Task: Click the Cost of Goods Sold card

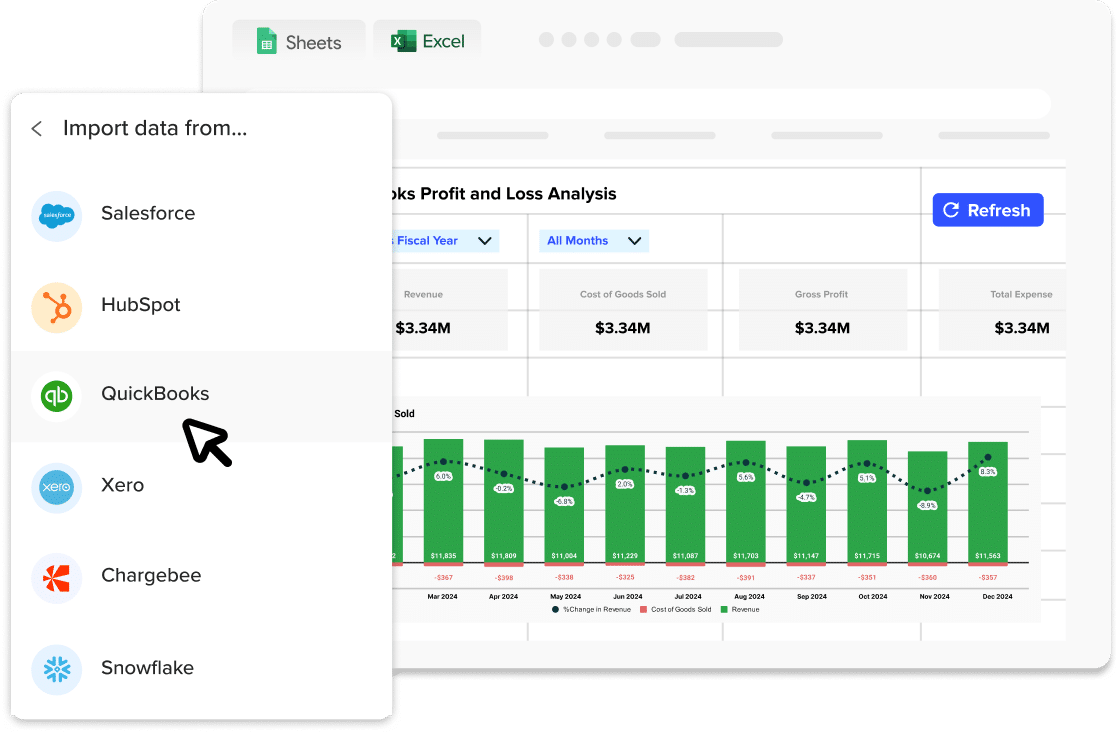Action: (x=623, y=309)
